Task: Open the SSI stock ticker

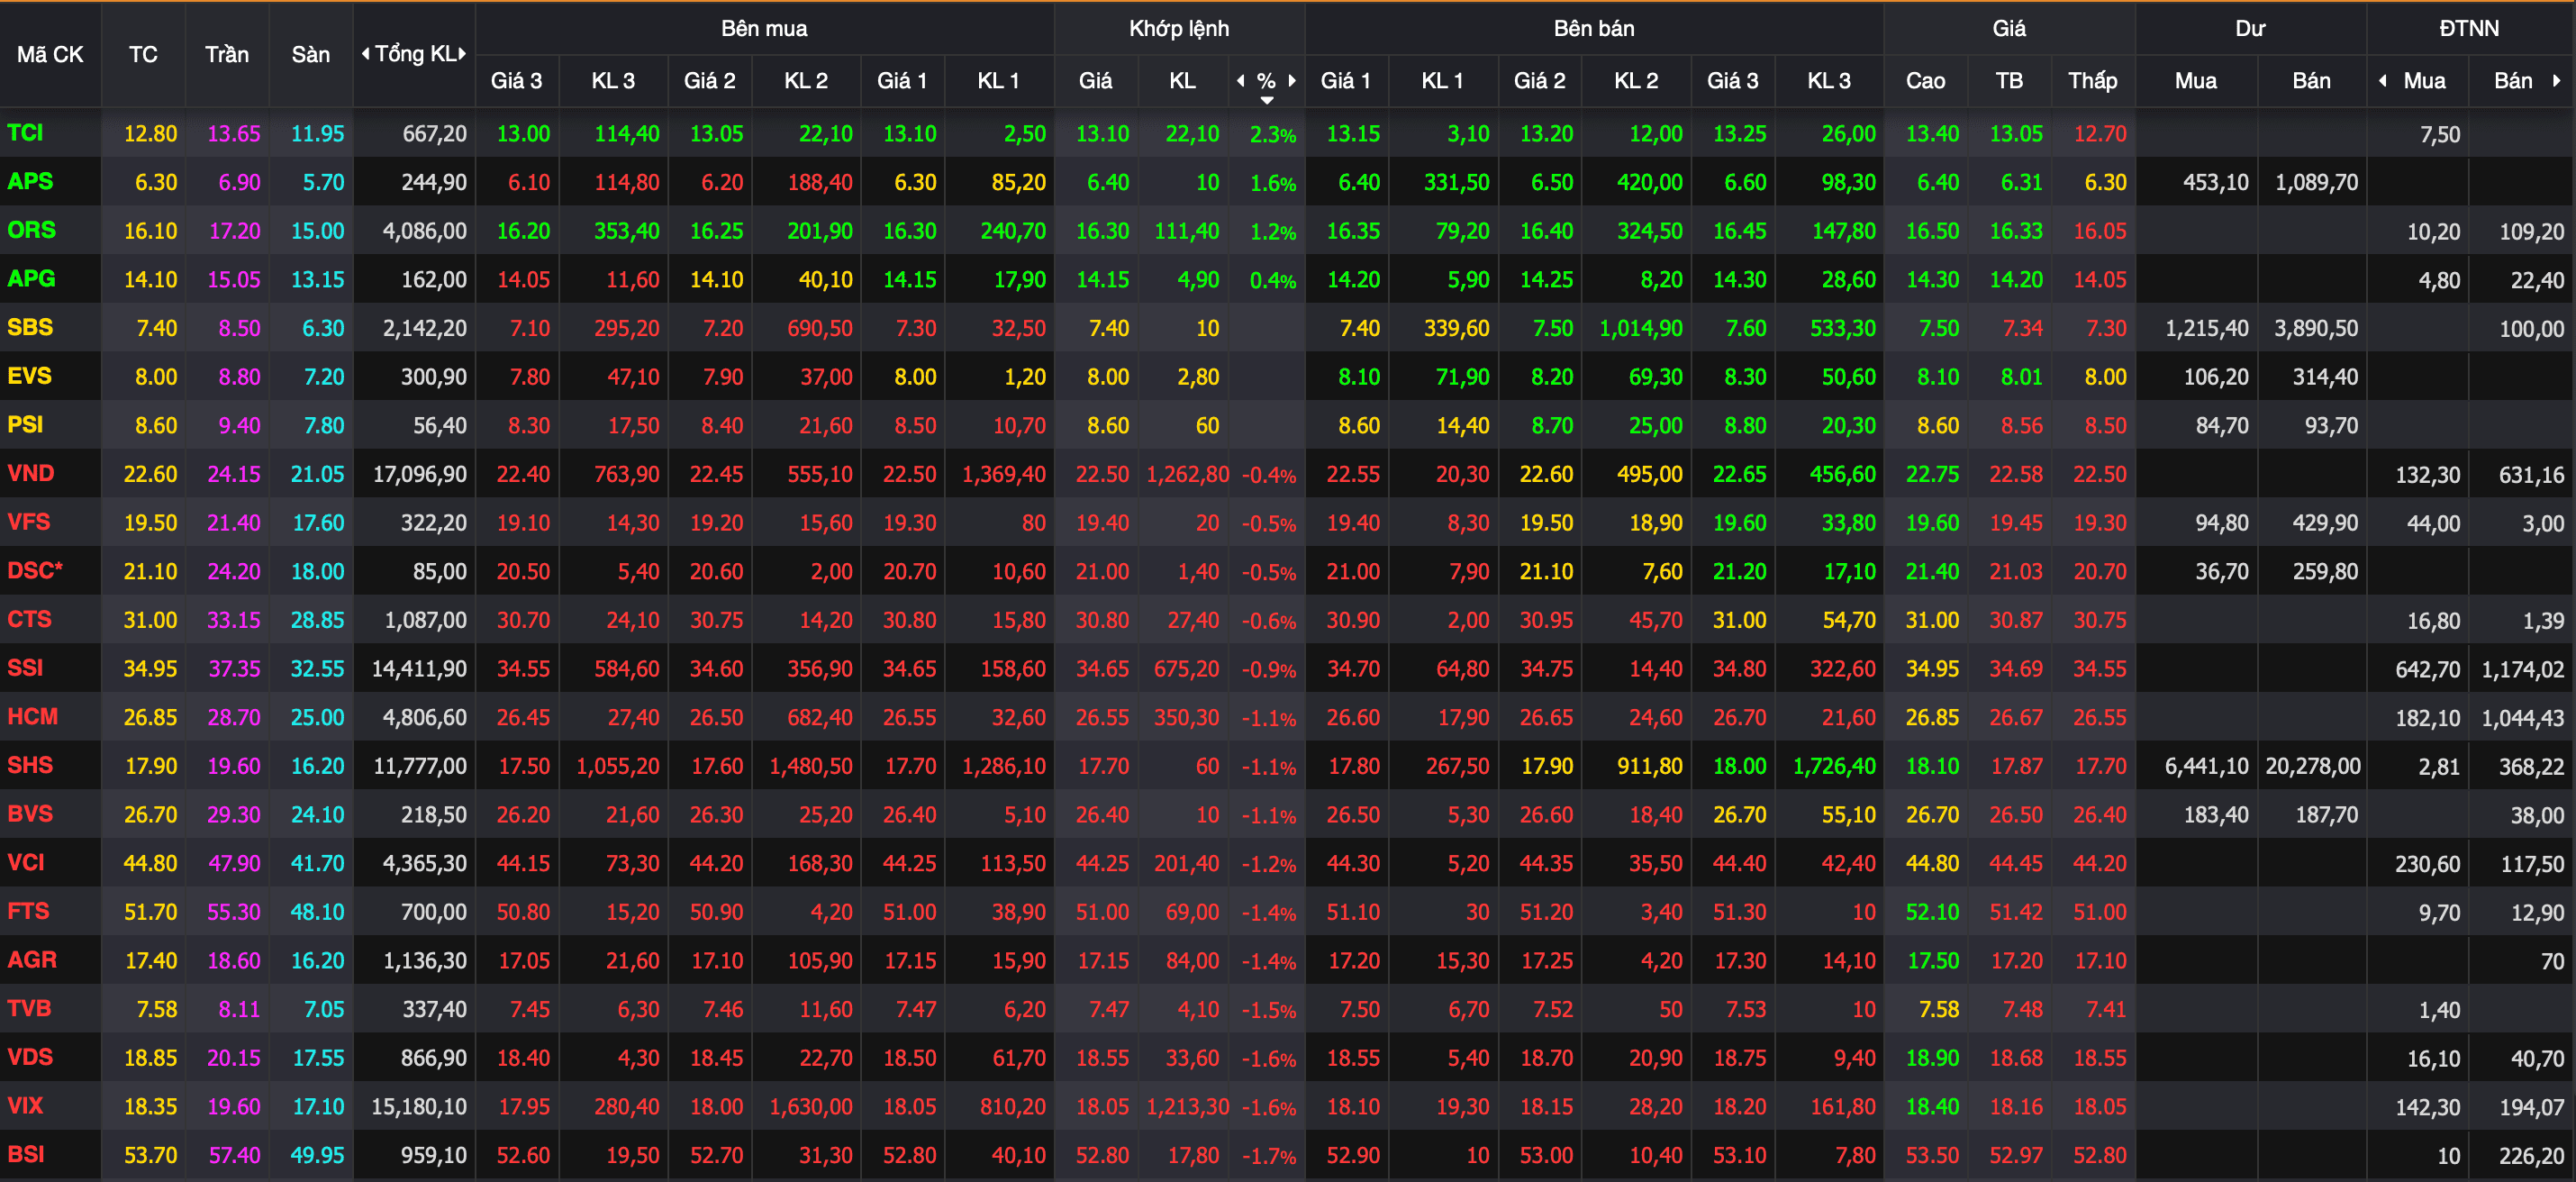Action: (x=25, y=668)
